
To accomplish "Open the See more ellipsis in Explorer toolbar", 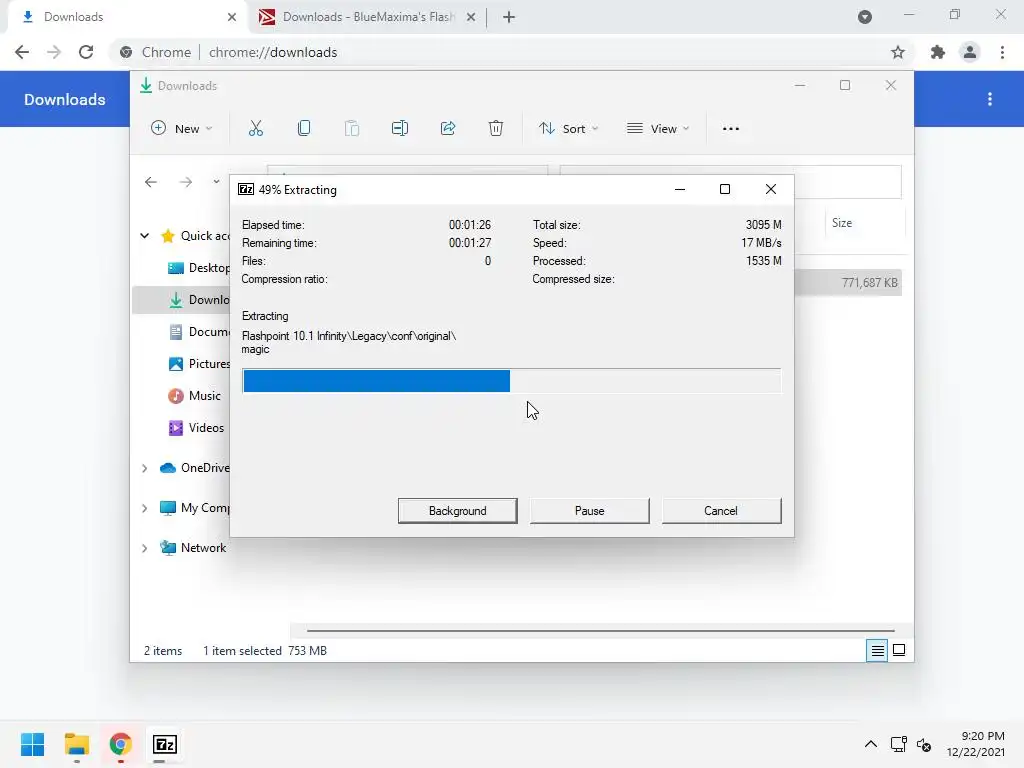I will pyautogui.click(x=731, y=129).
